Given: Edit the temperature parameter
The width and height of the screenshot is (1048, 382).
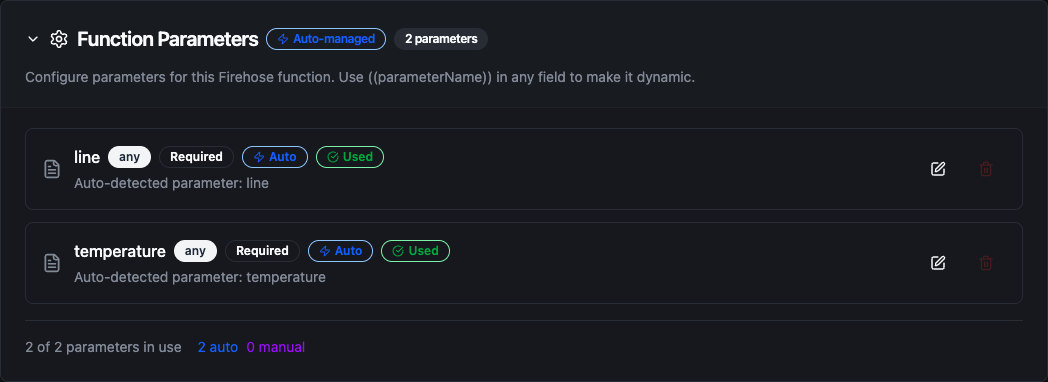Looking at the screenshot, I should [938, 262].
